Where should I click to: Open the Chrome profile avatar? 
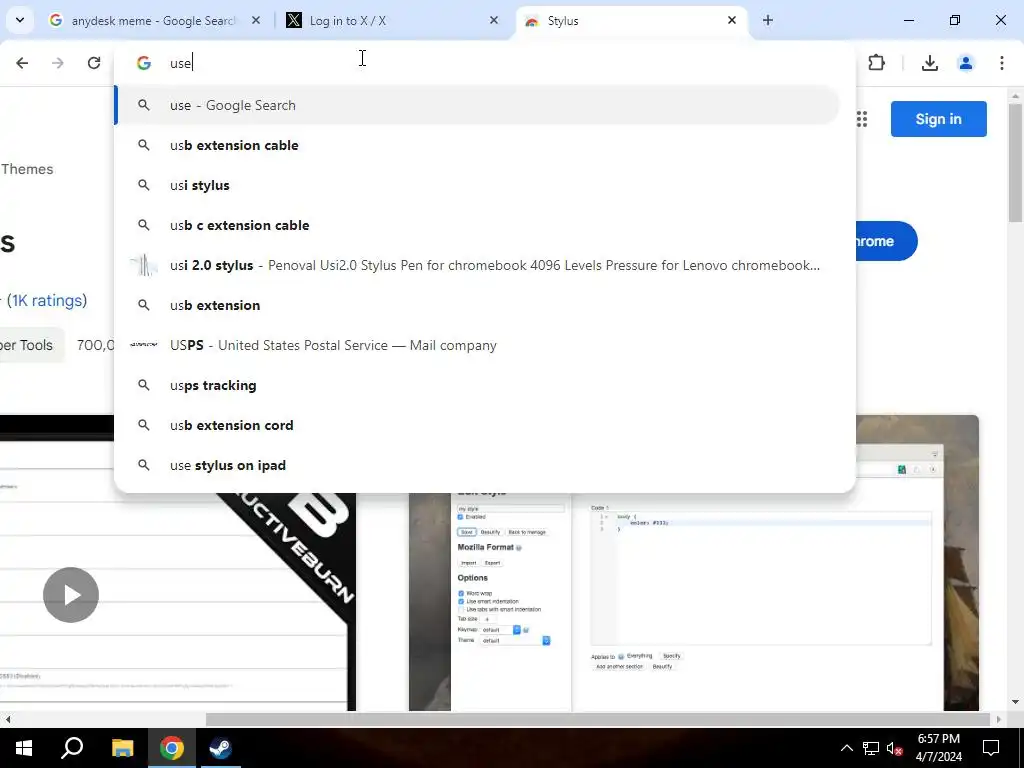(966, 63)
